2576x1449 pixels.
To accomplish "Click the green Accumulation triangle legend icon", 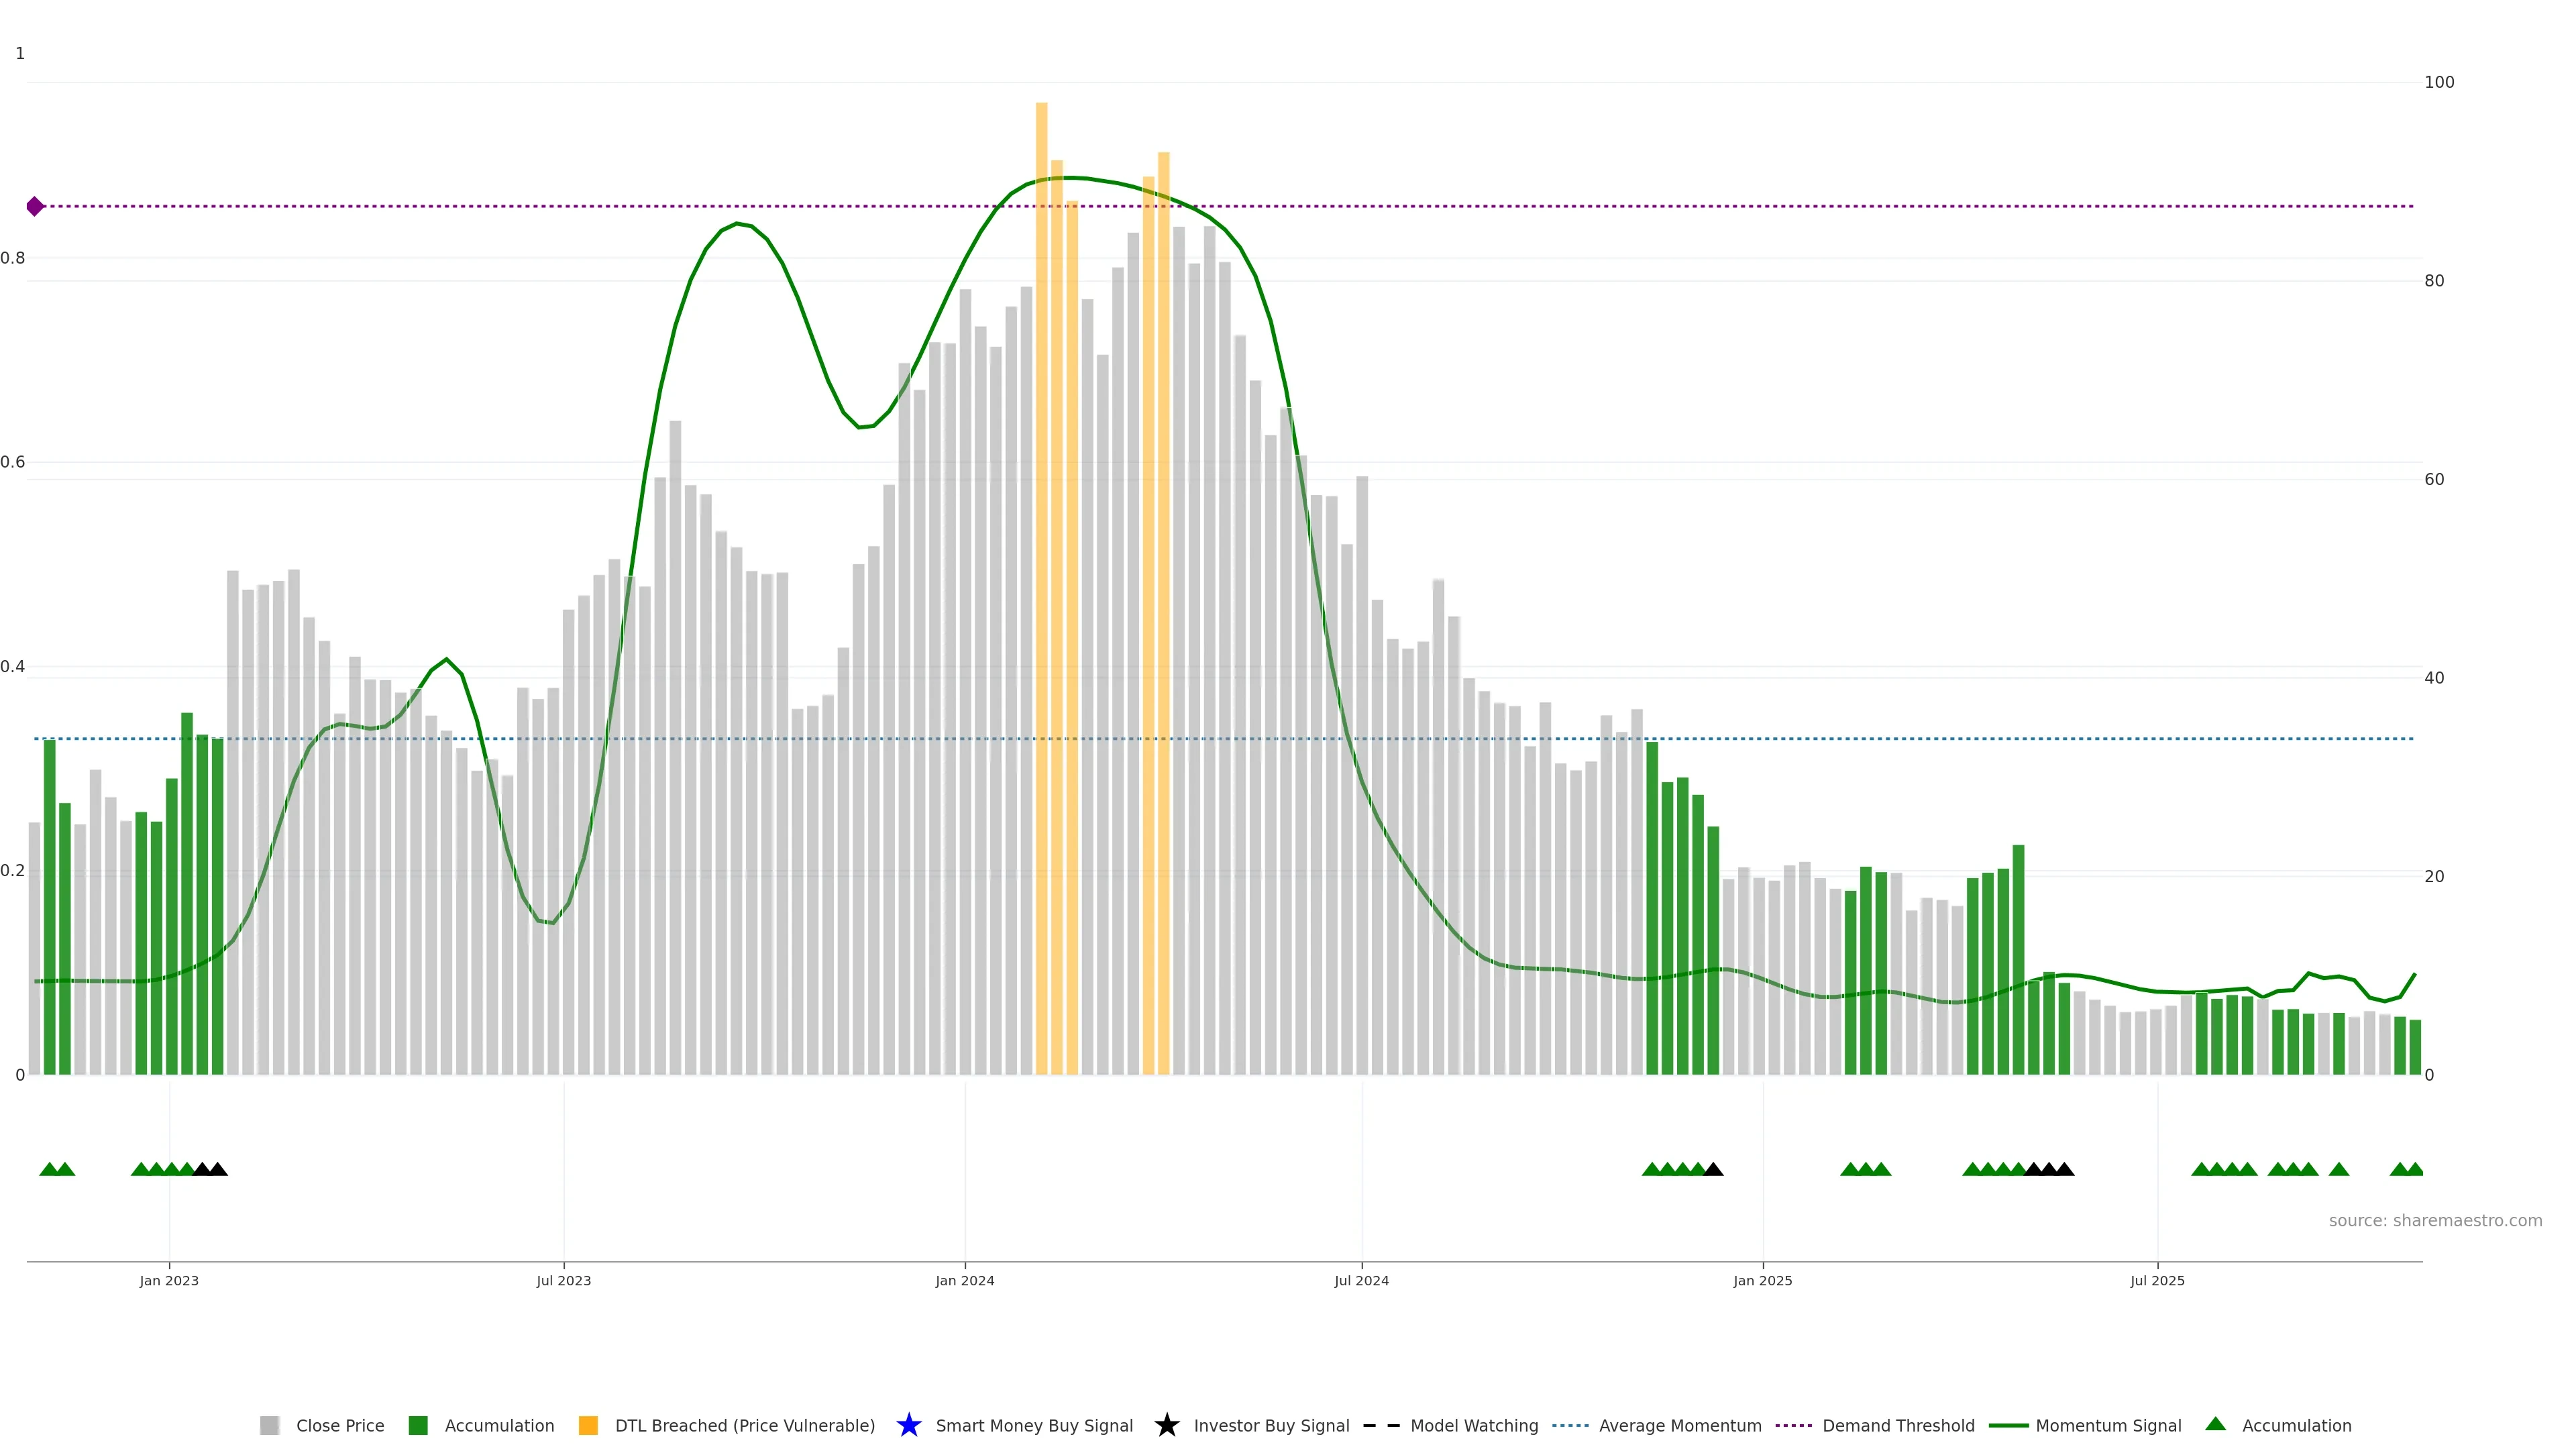I will [x=2215, y=1424].
